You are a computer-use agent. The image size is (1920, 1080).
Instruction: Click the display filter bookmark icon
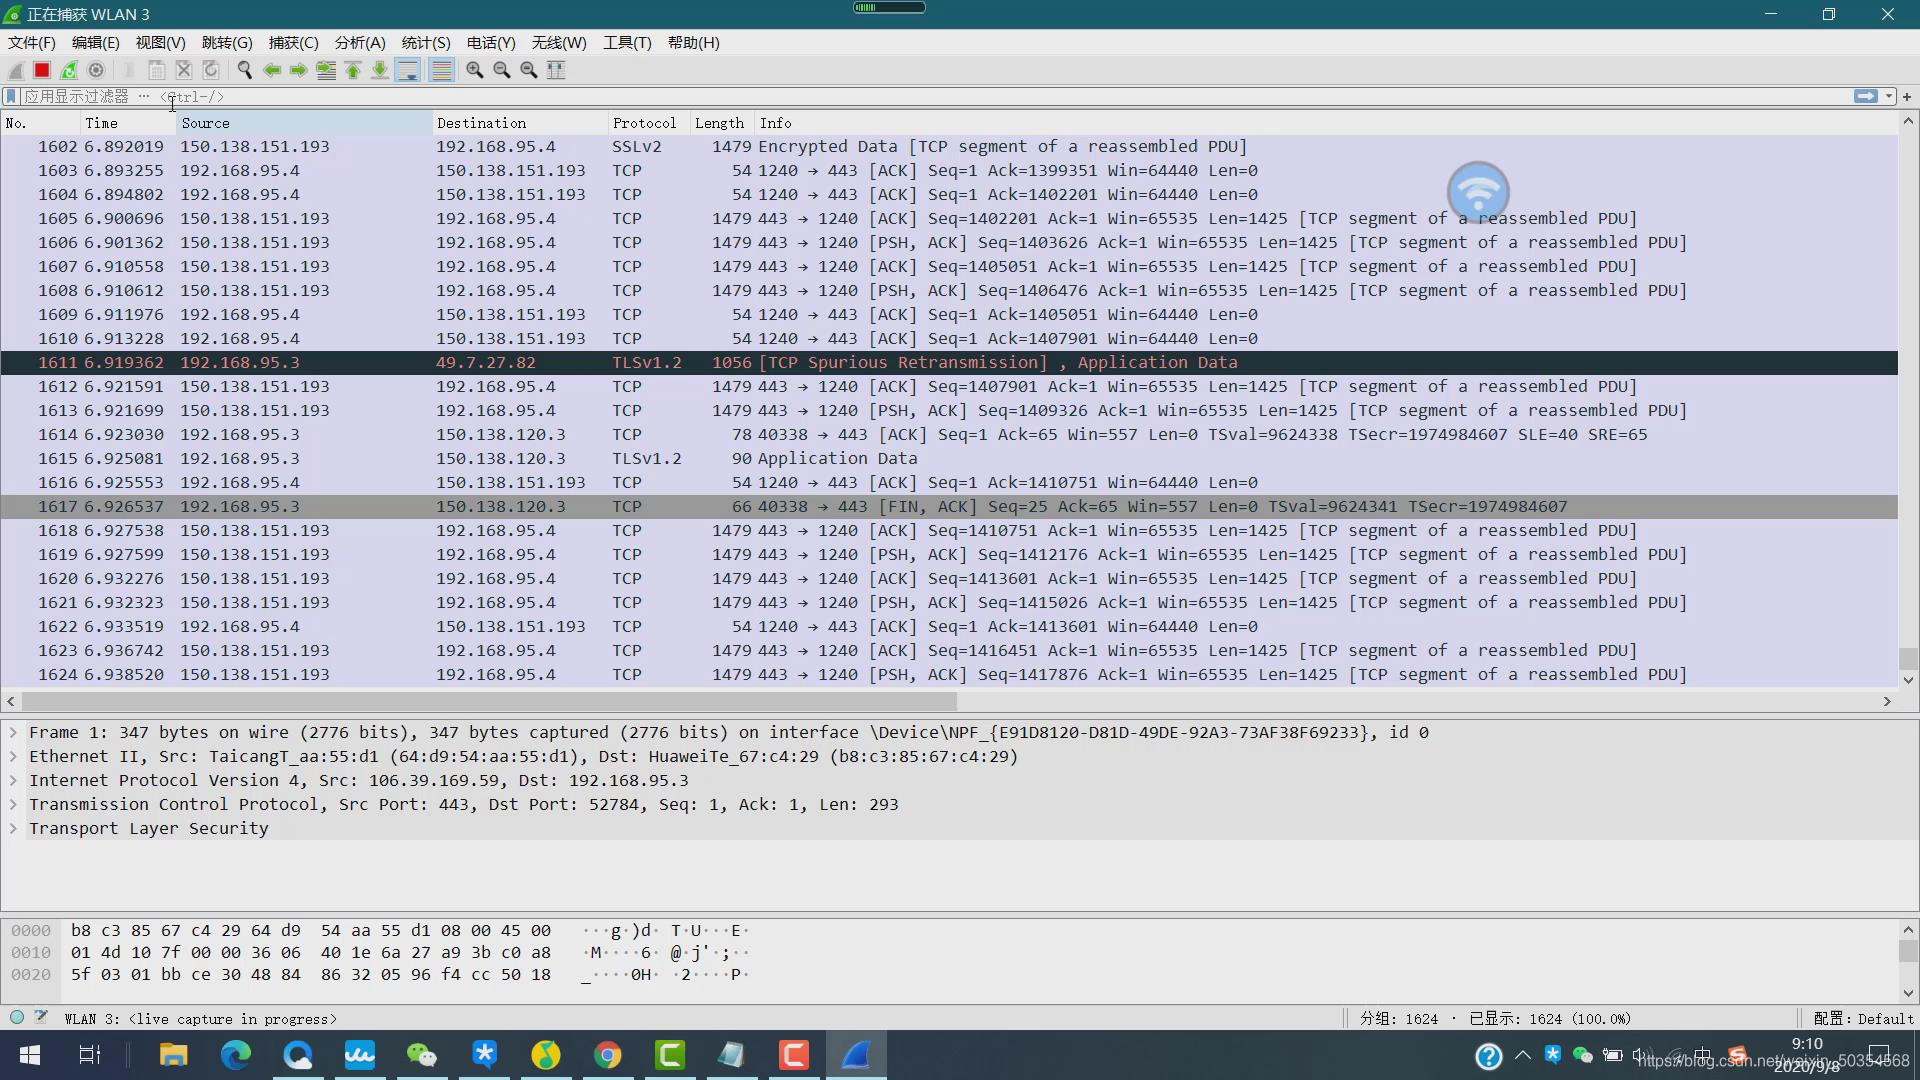(11, 96)
